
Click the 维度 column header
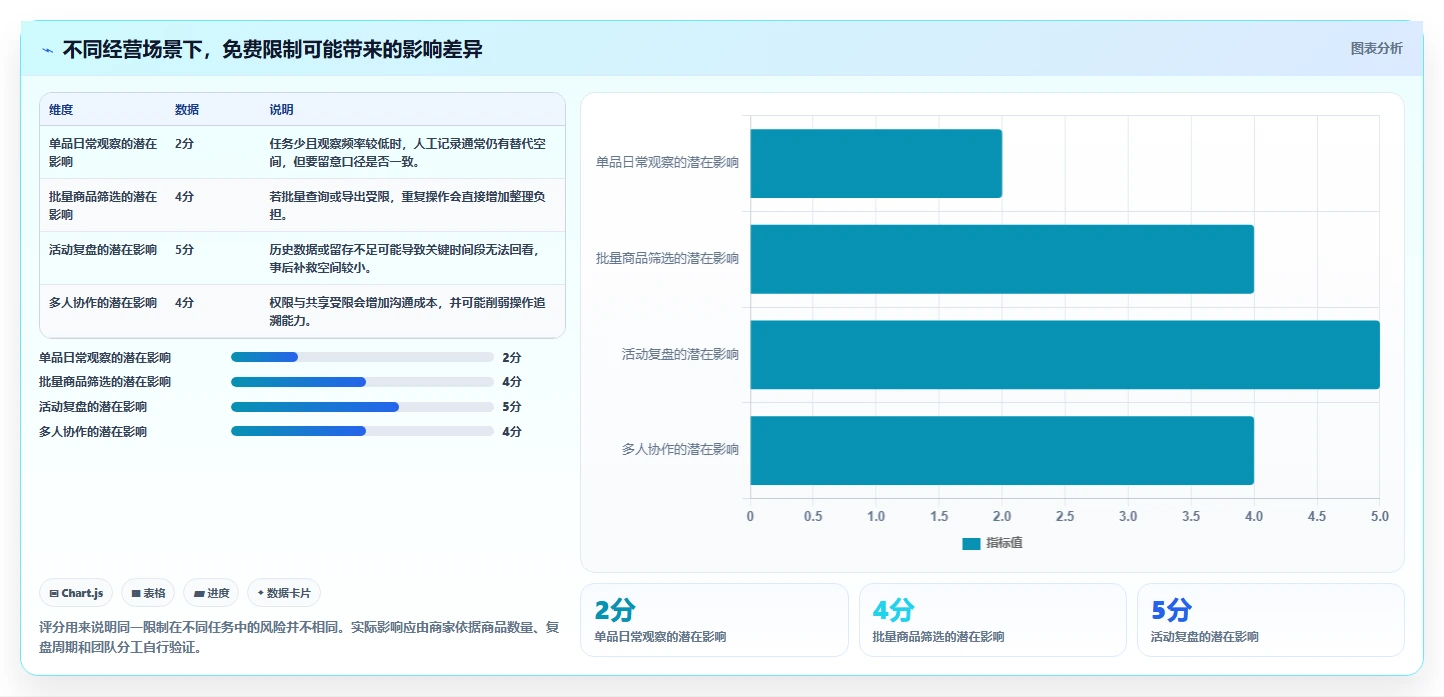61,110
